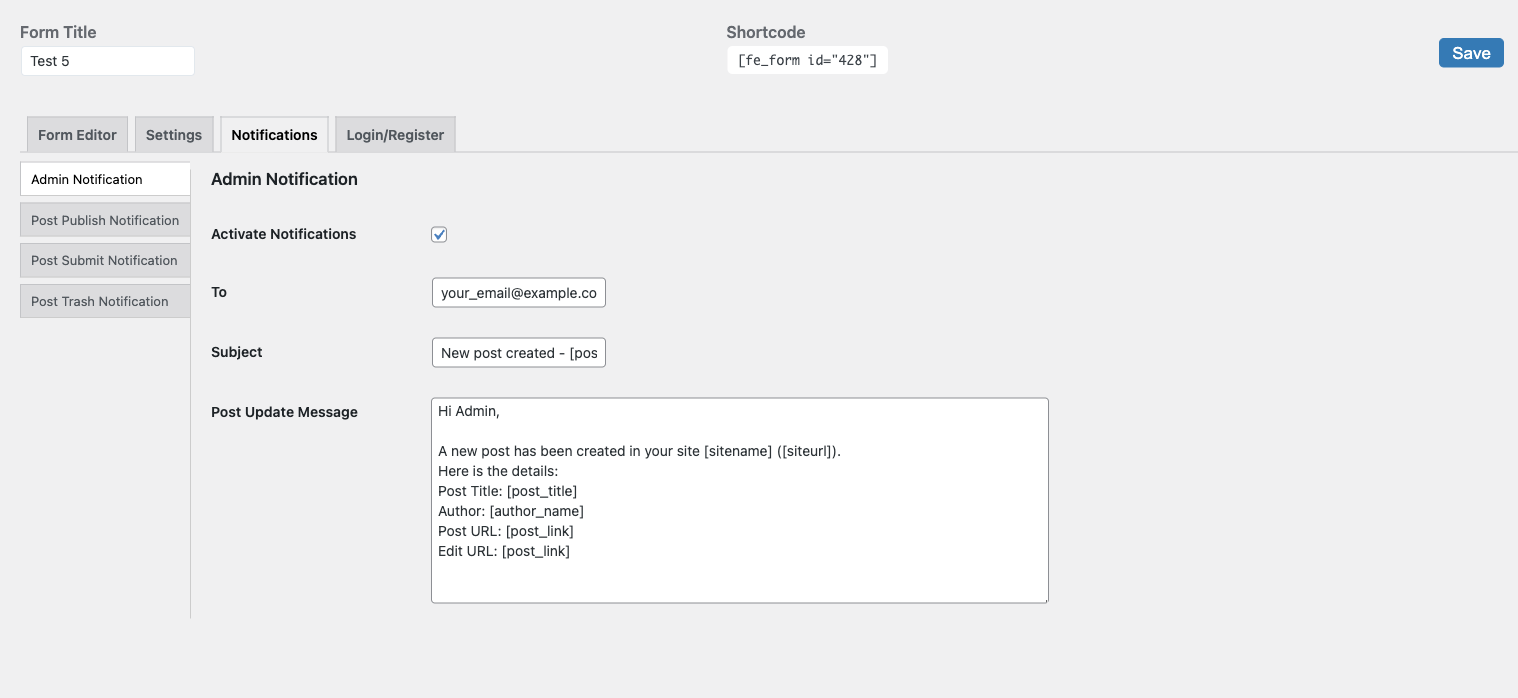Open Post Trash Notification section
The width and height of the screenshot is (1518, 698).
coord(105,301)
